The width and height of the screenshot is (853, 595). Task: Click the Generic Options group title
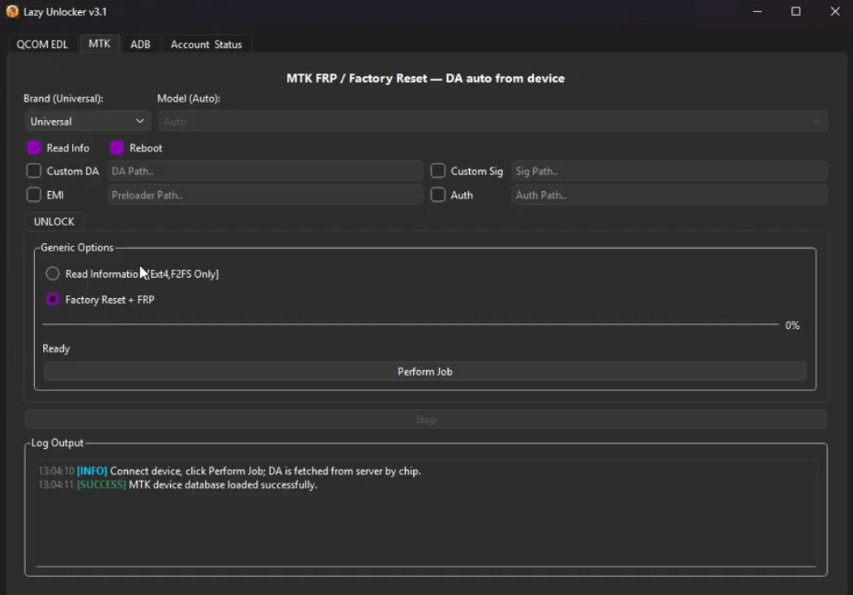point(77,247)
